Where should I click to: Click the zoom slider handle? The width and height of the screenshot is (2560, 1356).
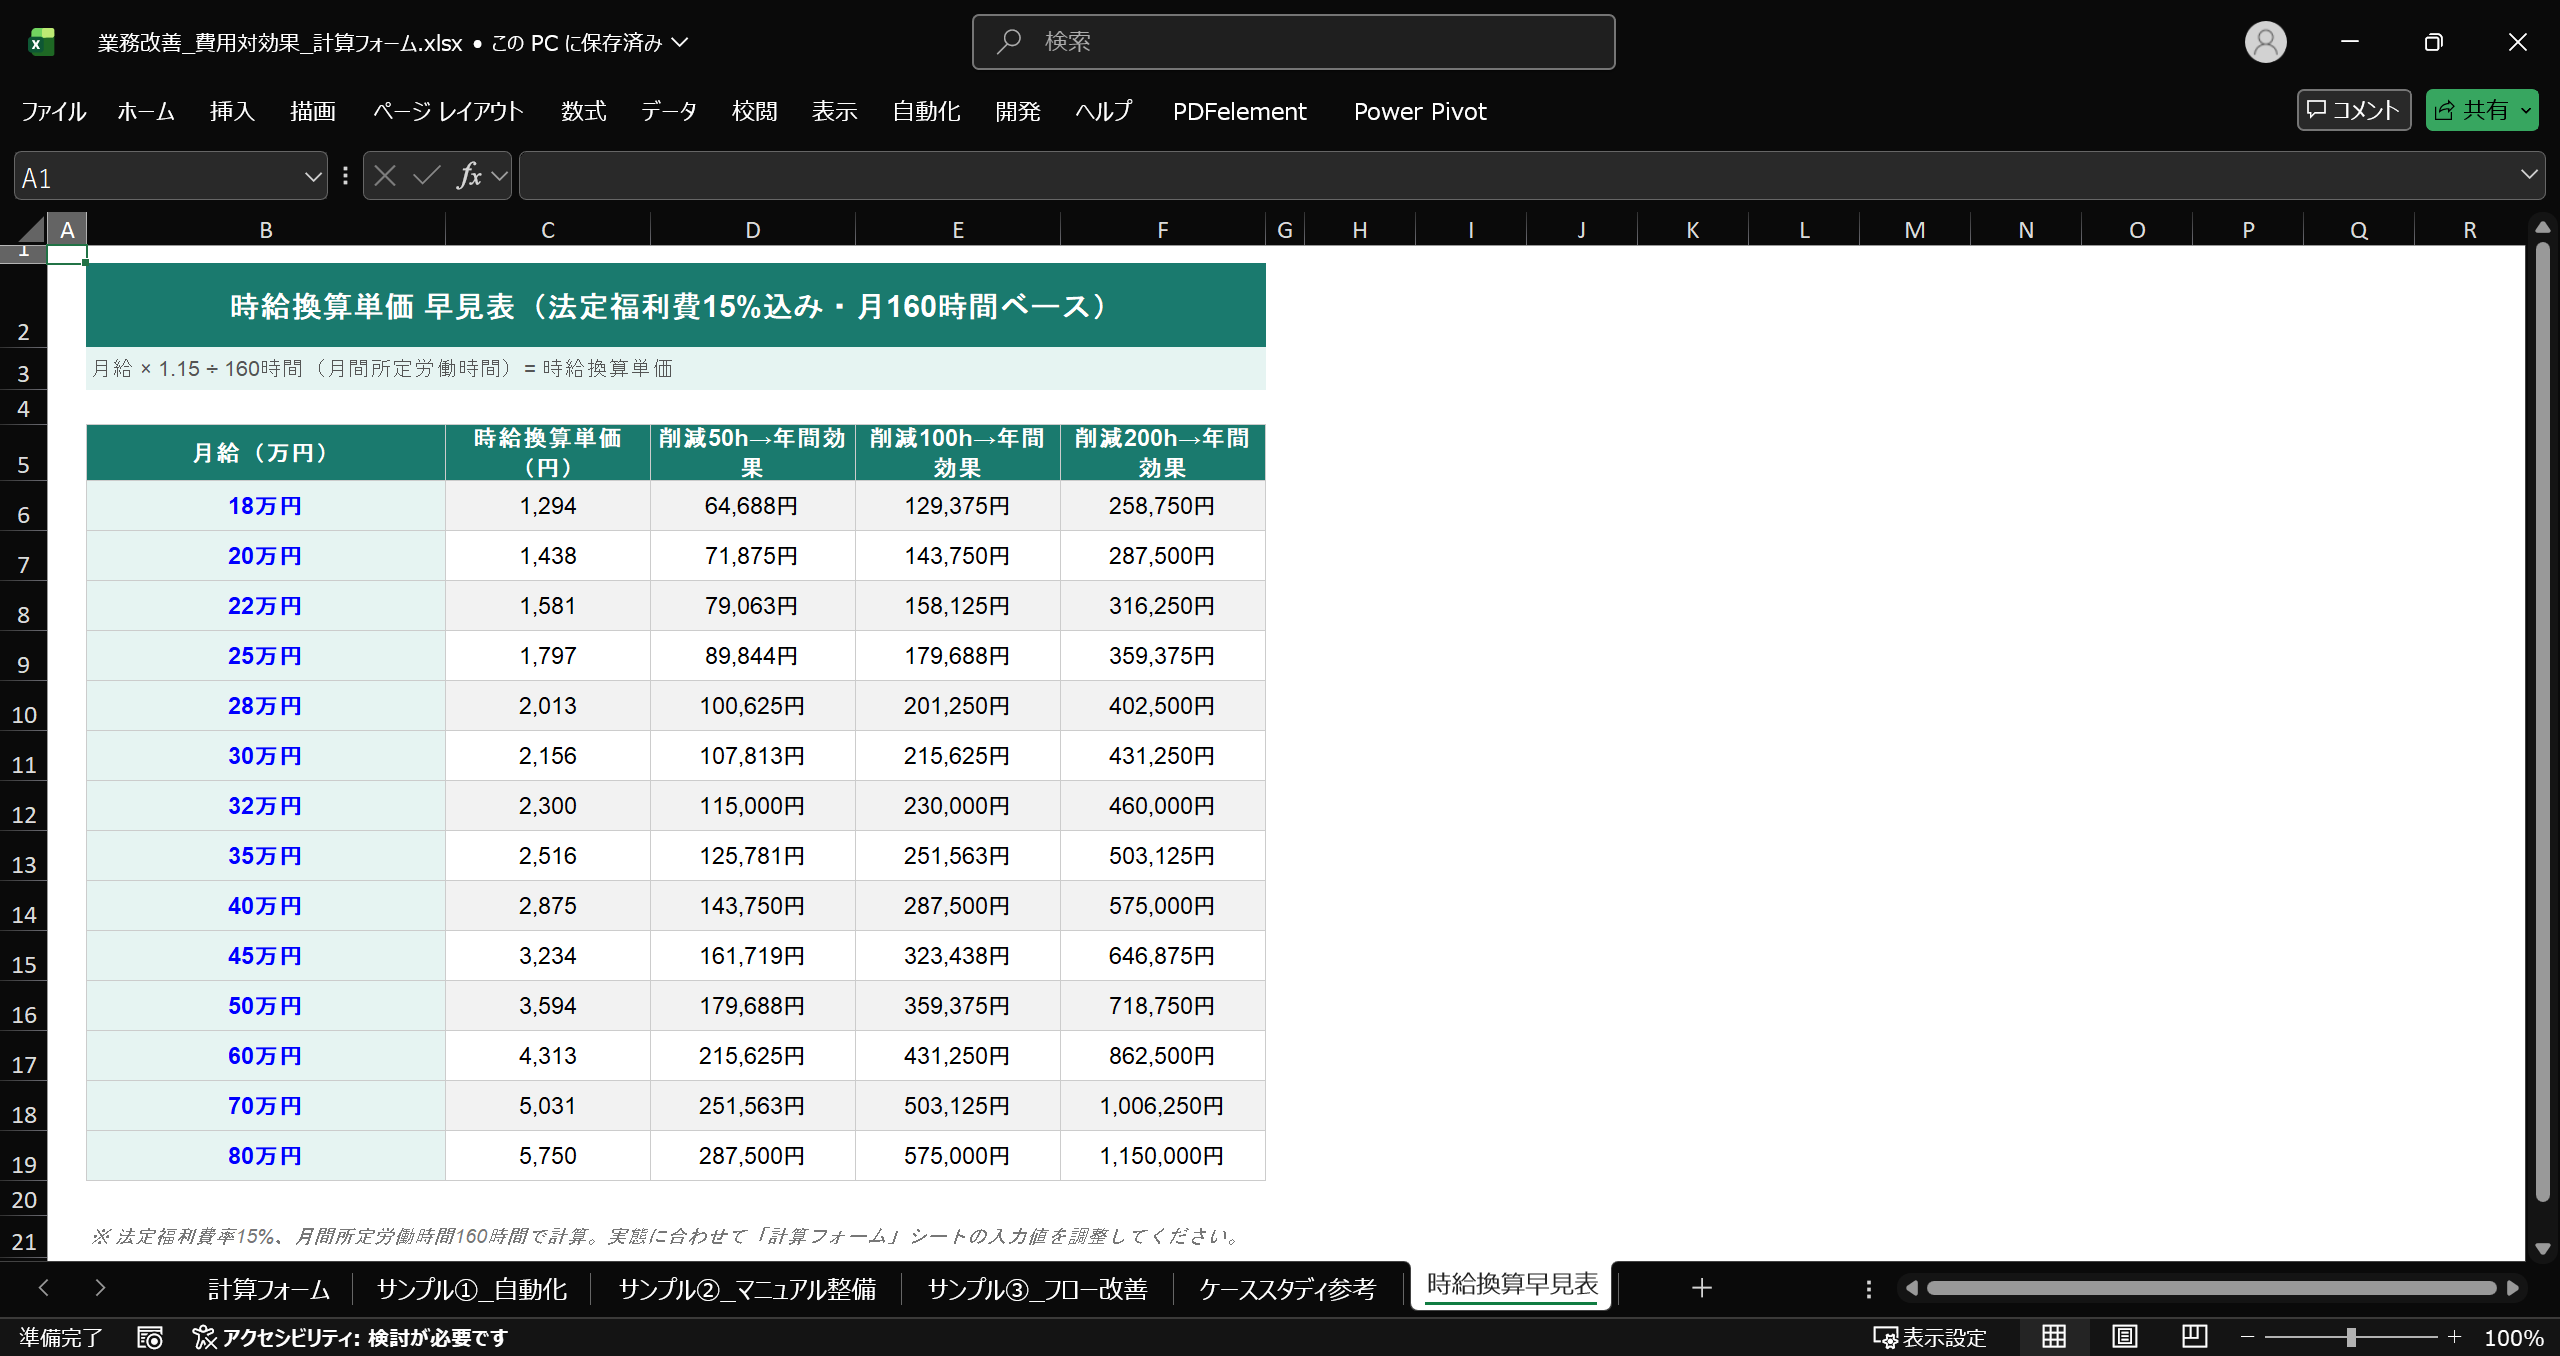2351,1337
